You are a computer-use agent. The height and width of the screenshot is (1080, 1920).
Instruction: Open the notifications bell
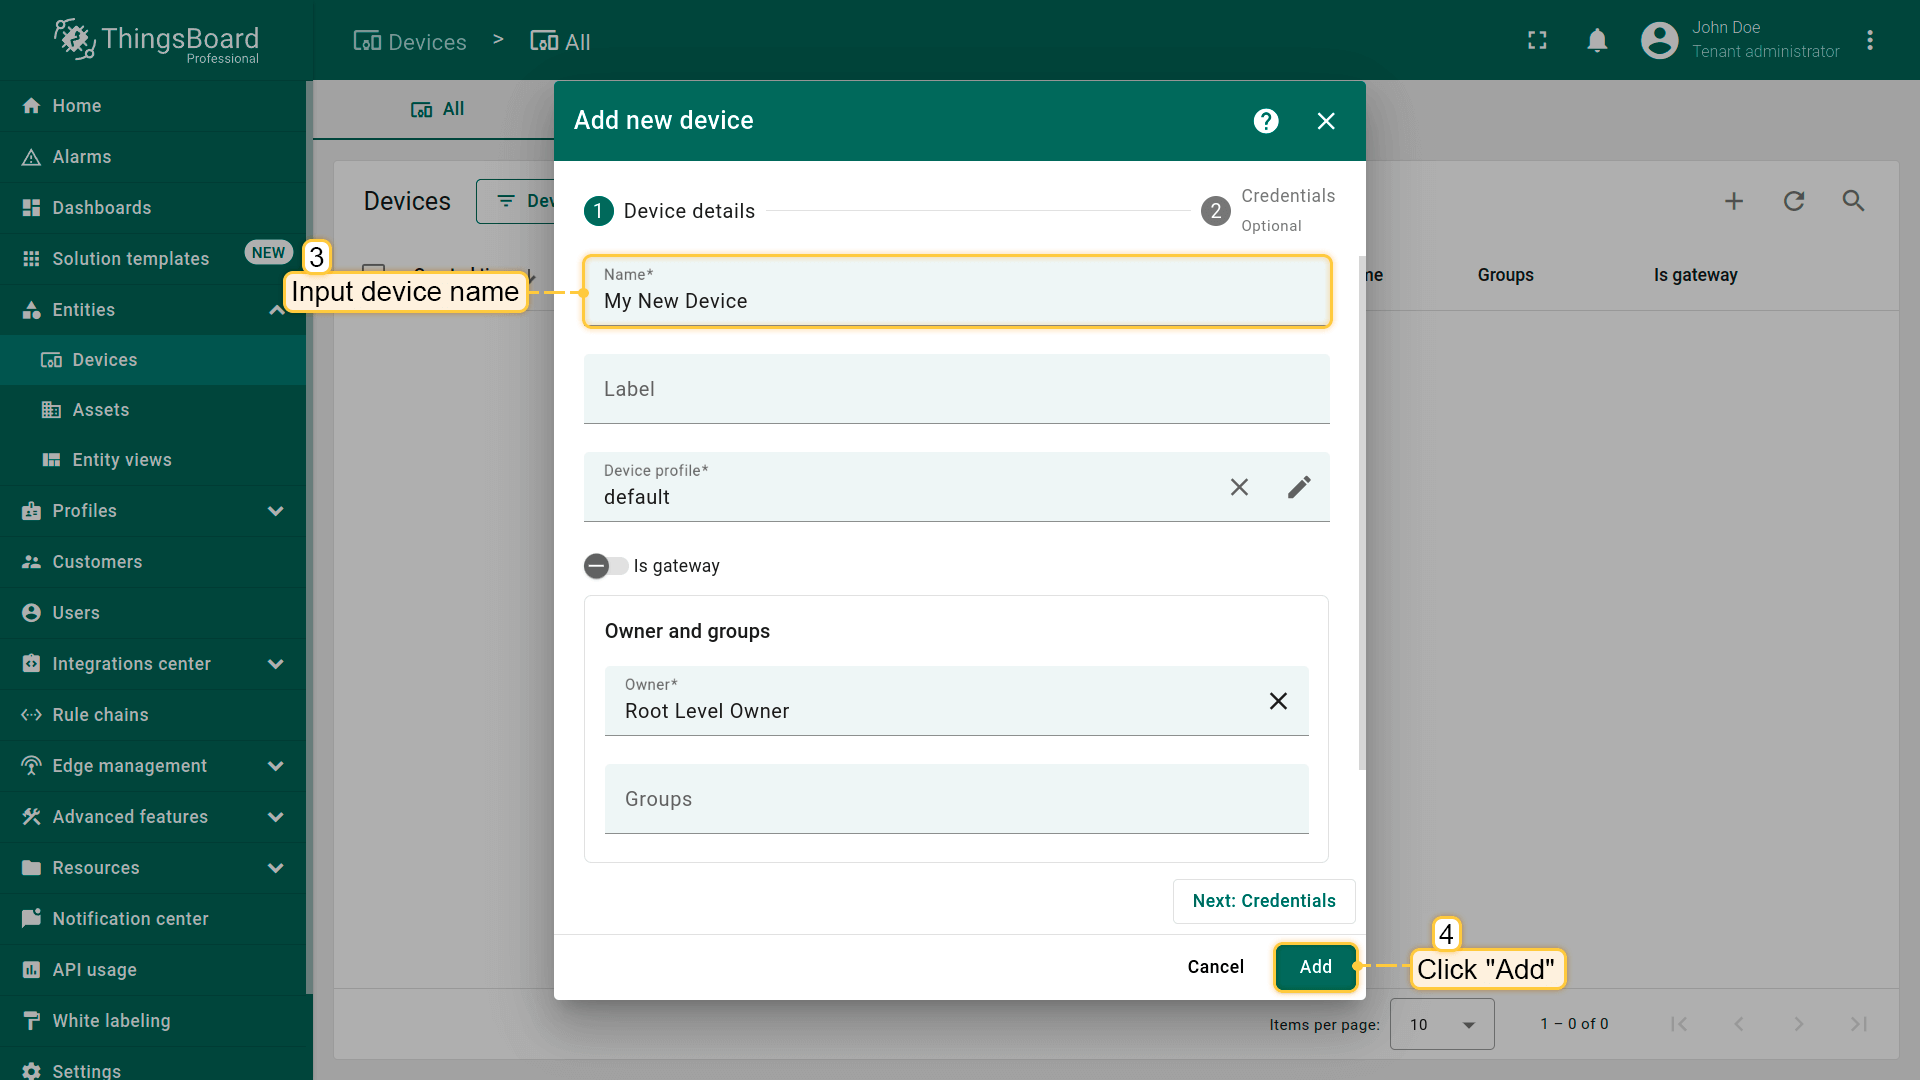(x=1597, y=40)
